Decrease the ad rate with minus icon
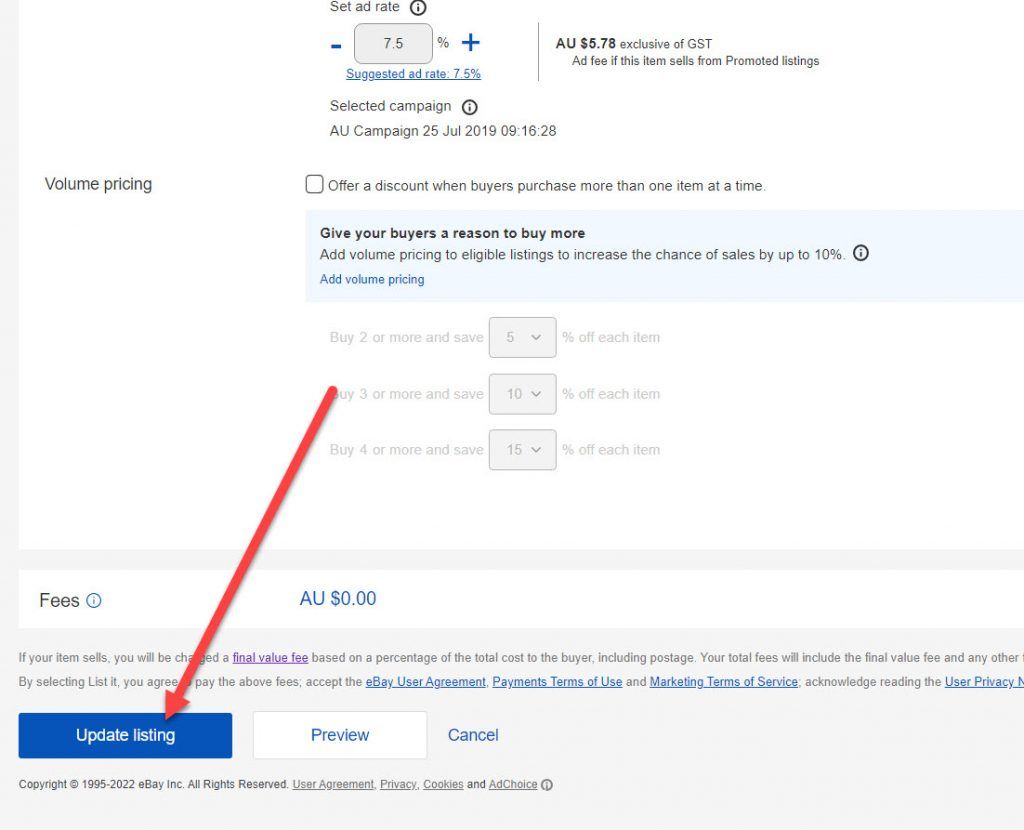The image size is (1024, 830). [335, 44]
